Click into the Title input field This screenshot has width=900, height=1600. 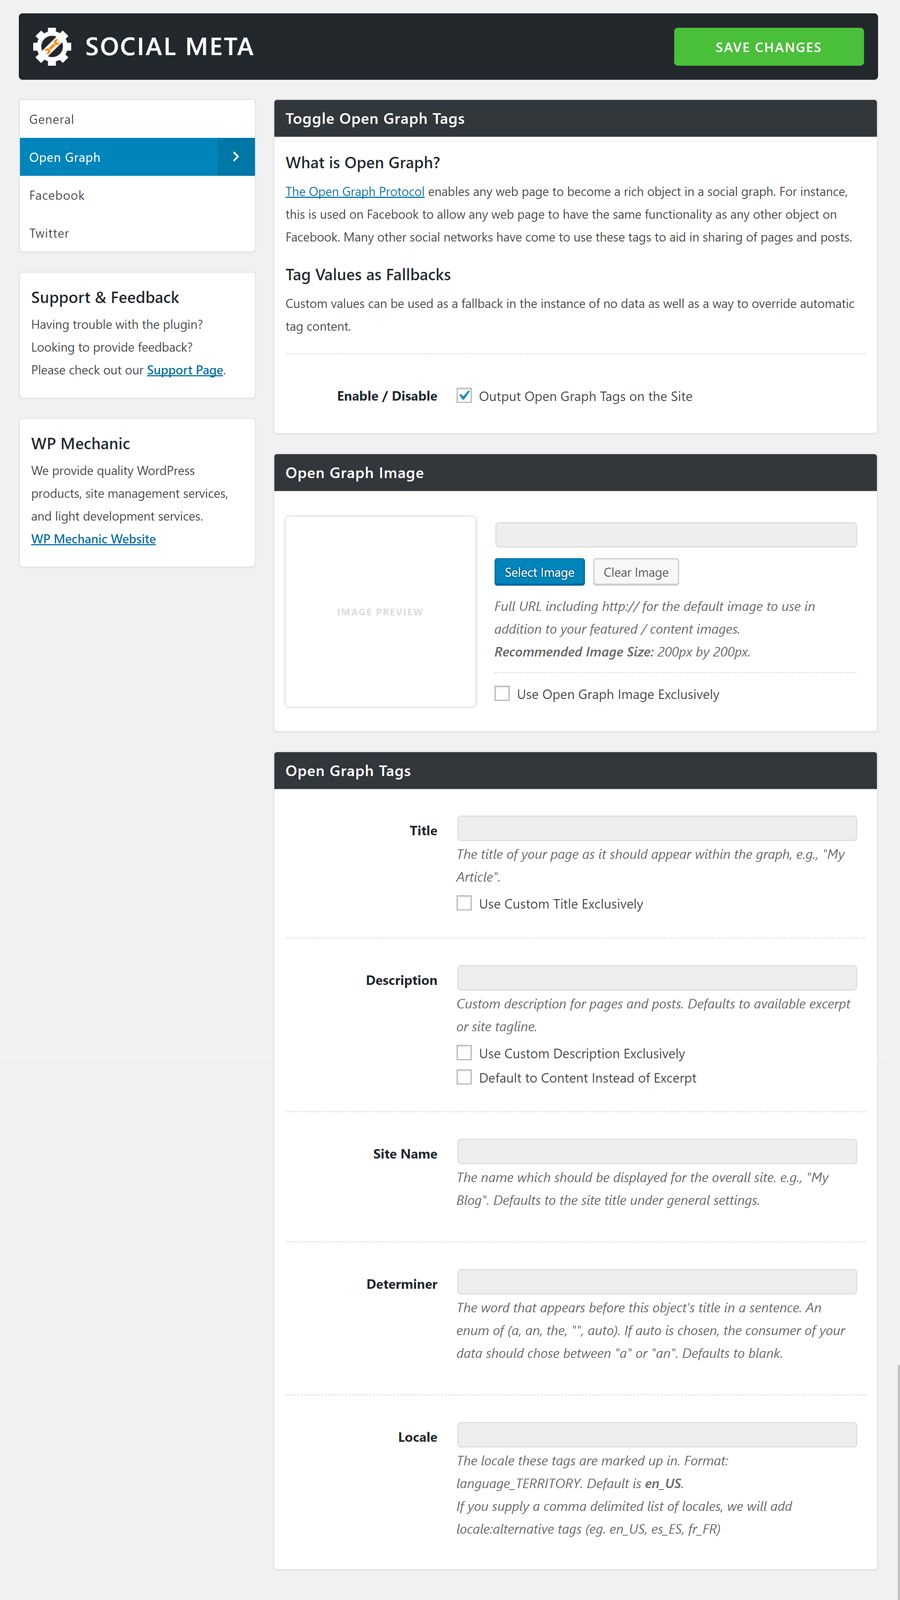656,828
